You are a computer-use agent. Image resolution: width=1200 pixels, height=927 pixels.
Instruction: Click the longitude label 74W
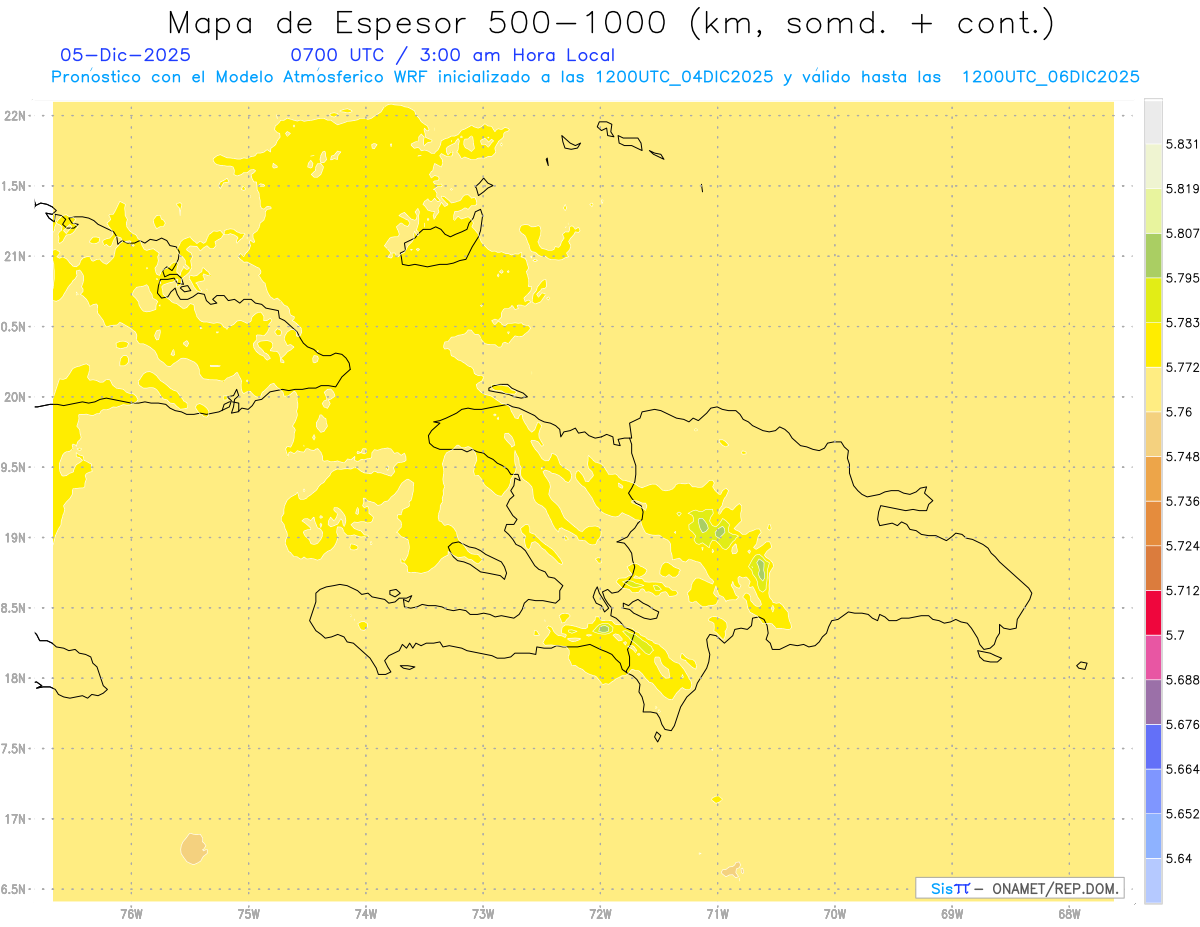tap(366, 914)
